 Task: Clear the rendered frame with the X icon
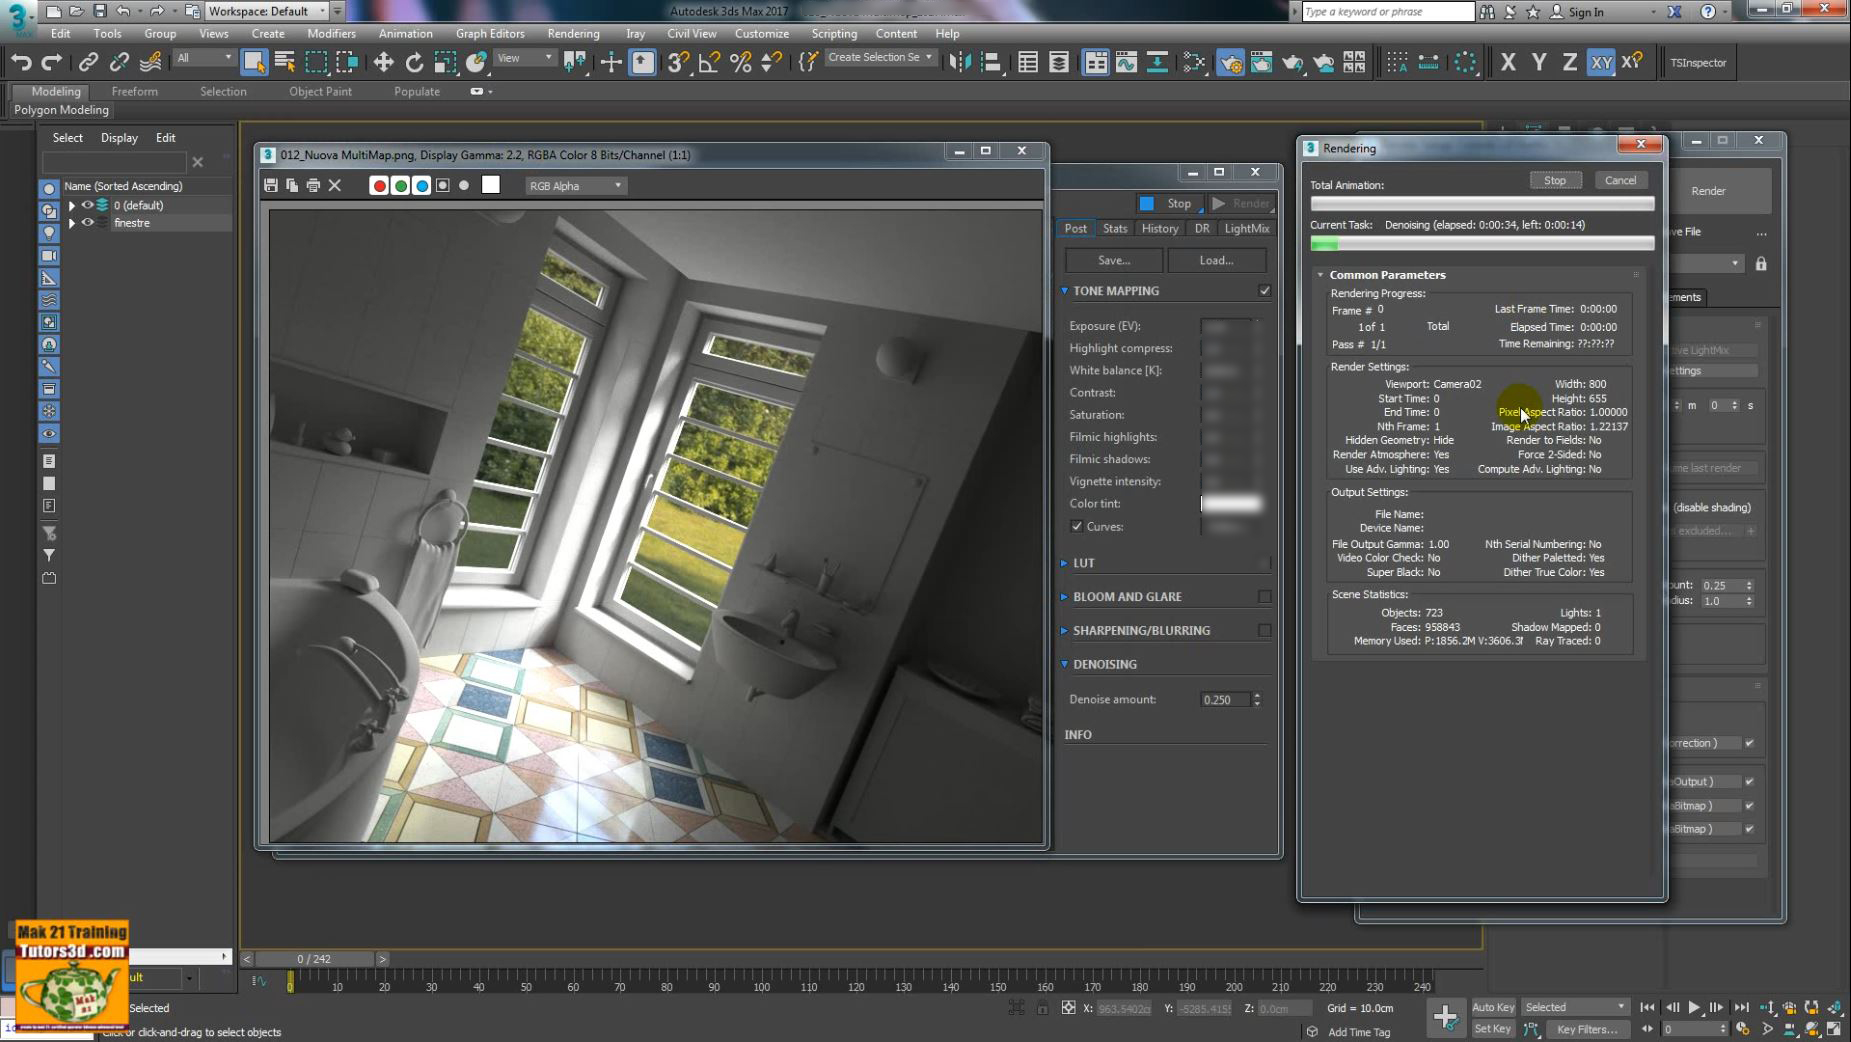pyautogui.click(x=335, y=185)
